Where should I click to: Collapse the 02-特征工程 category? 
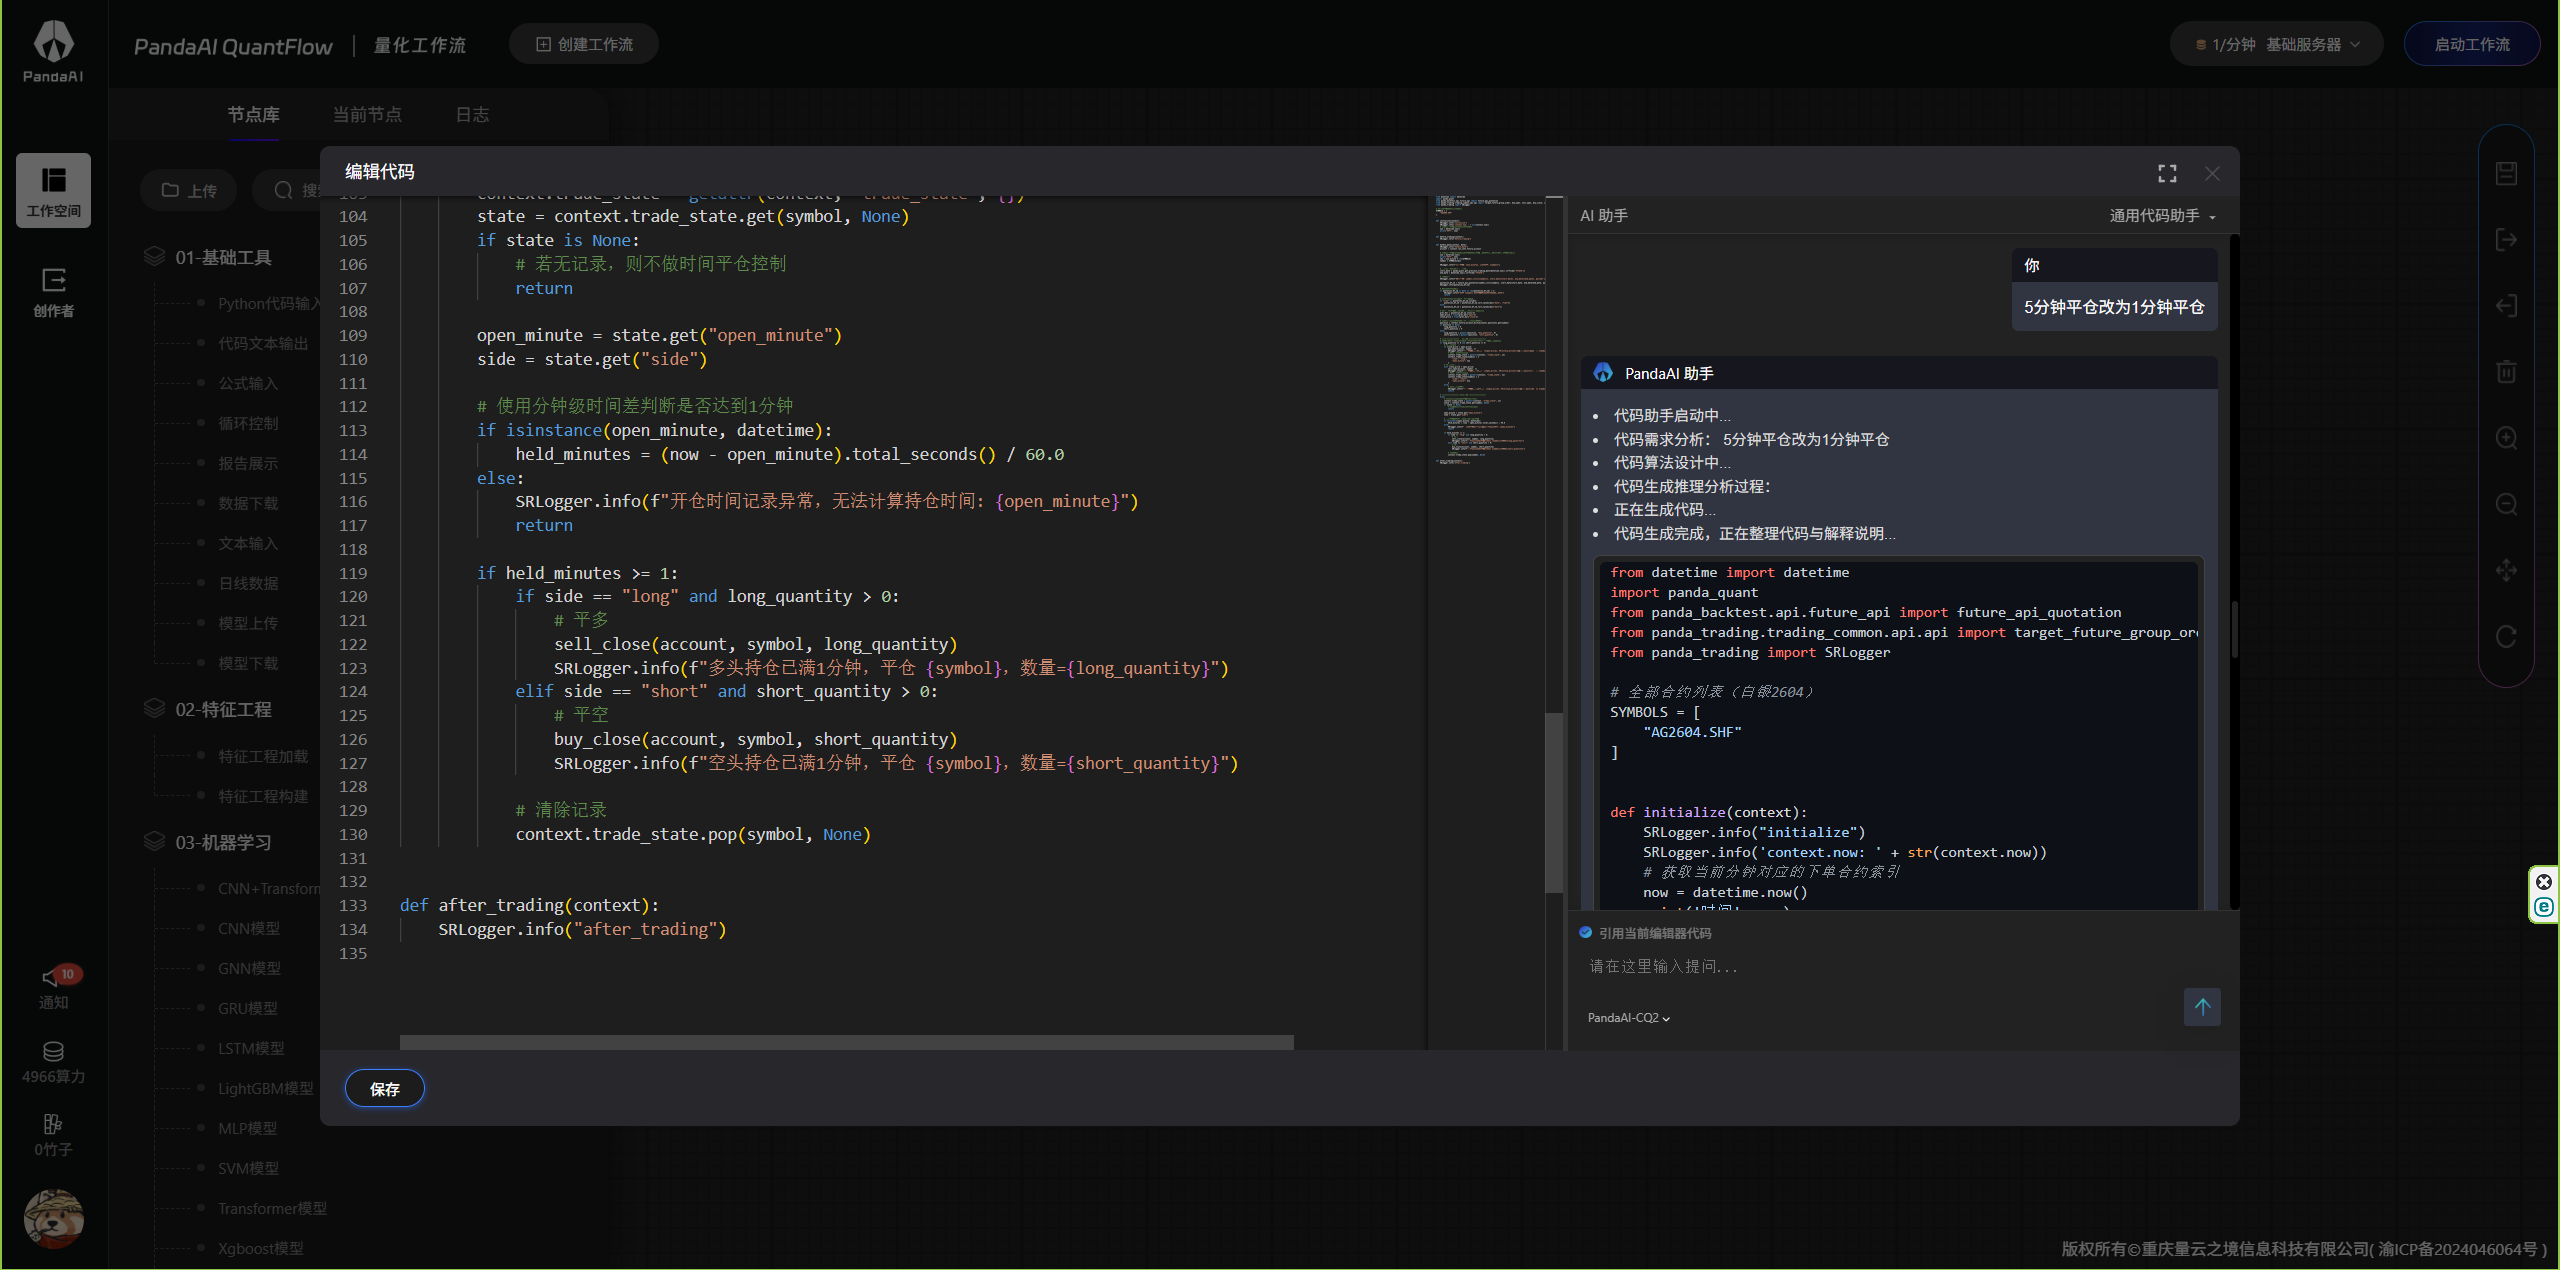click(223, 710)
